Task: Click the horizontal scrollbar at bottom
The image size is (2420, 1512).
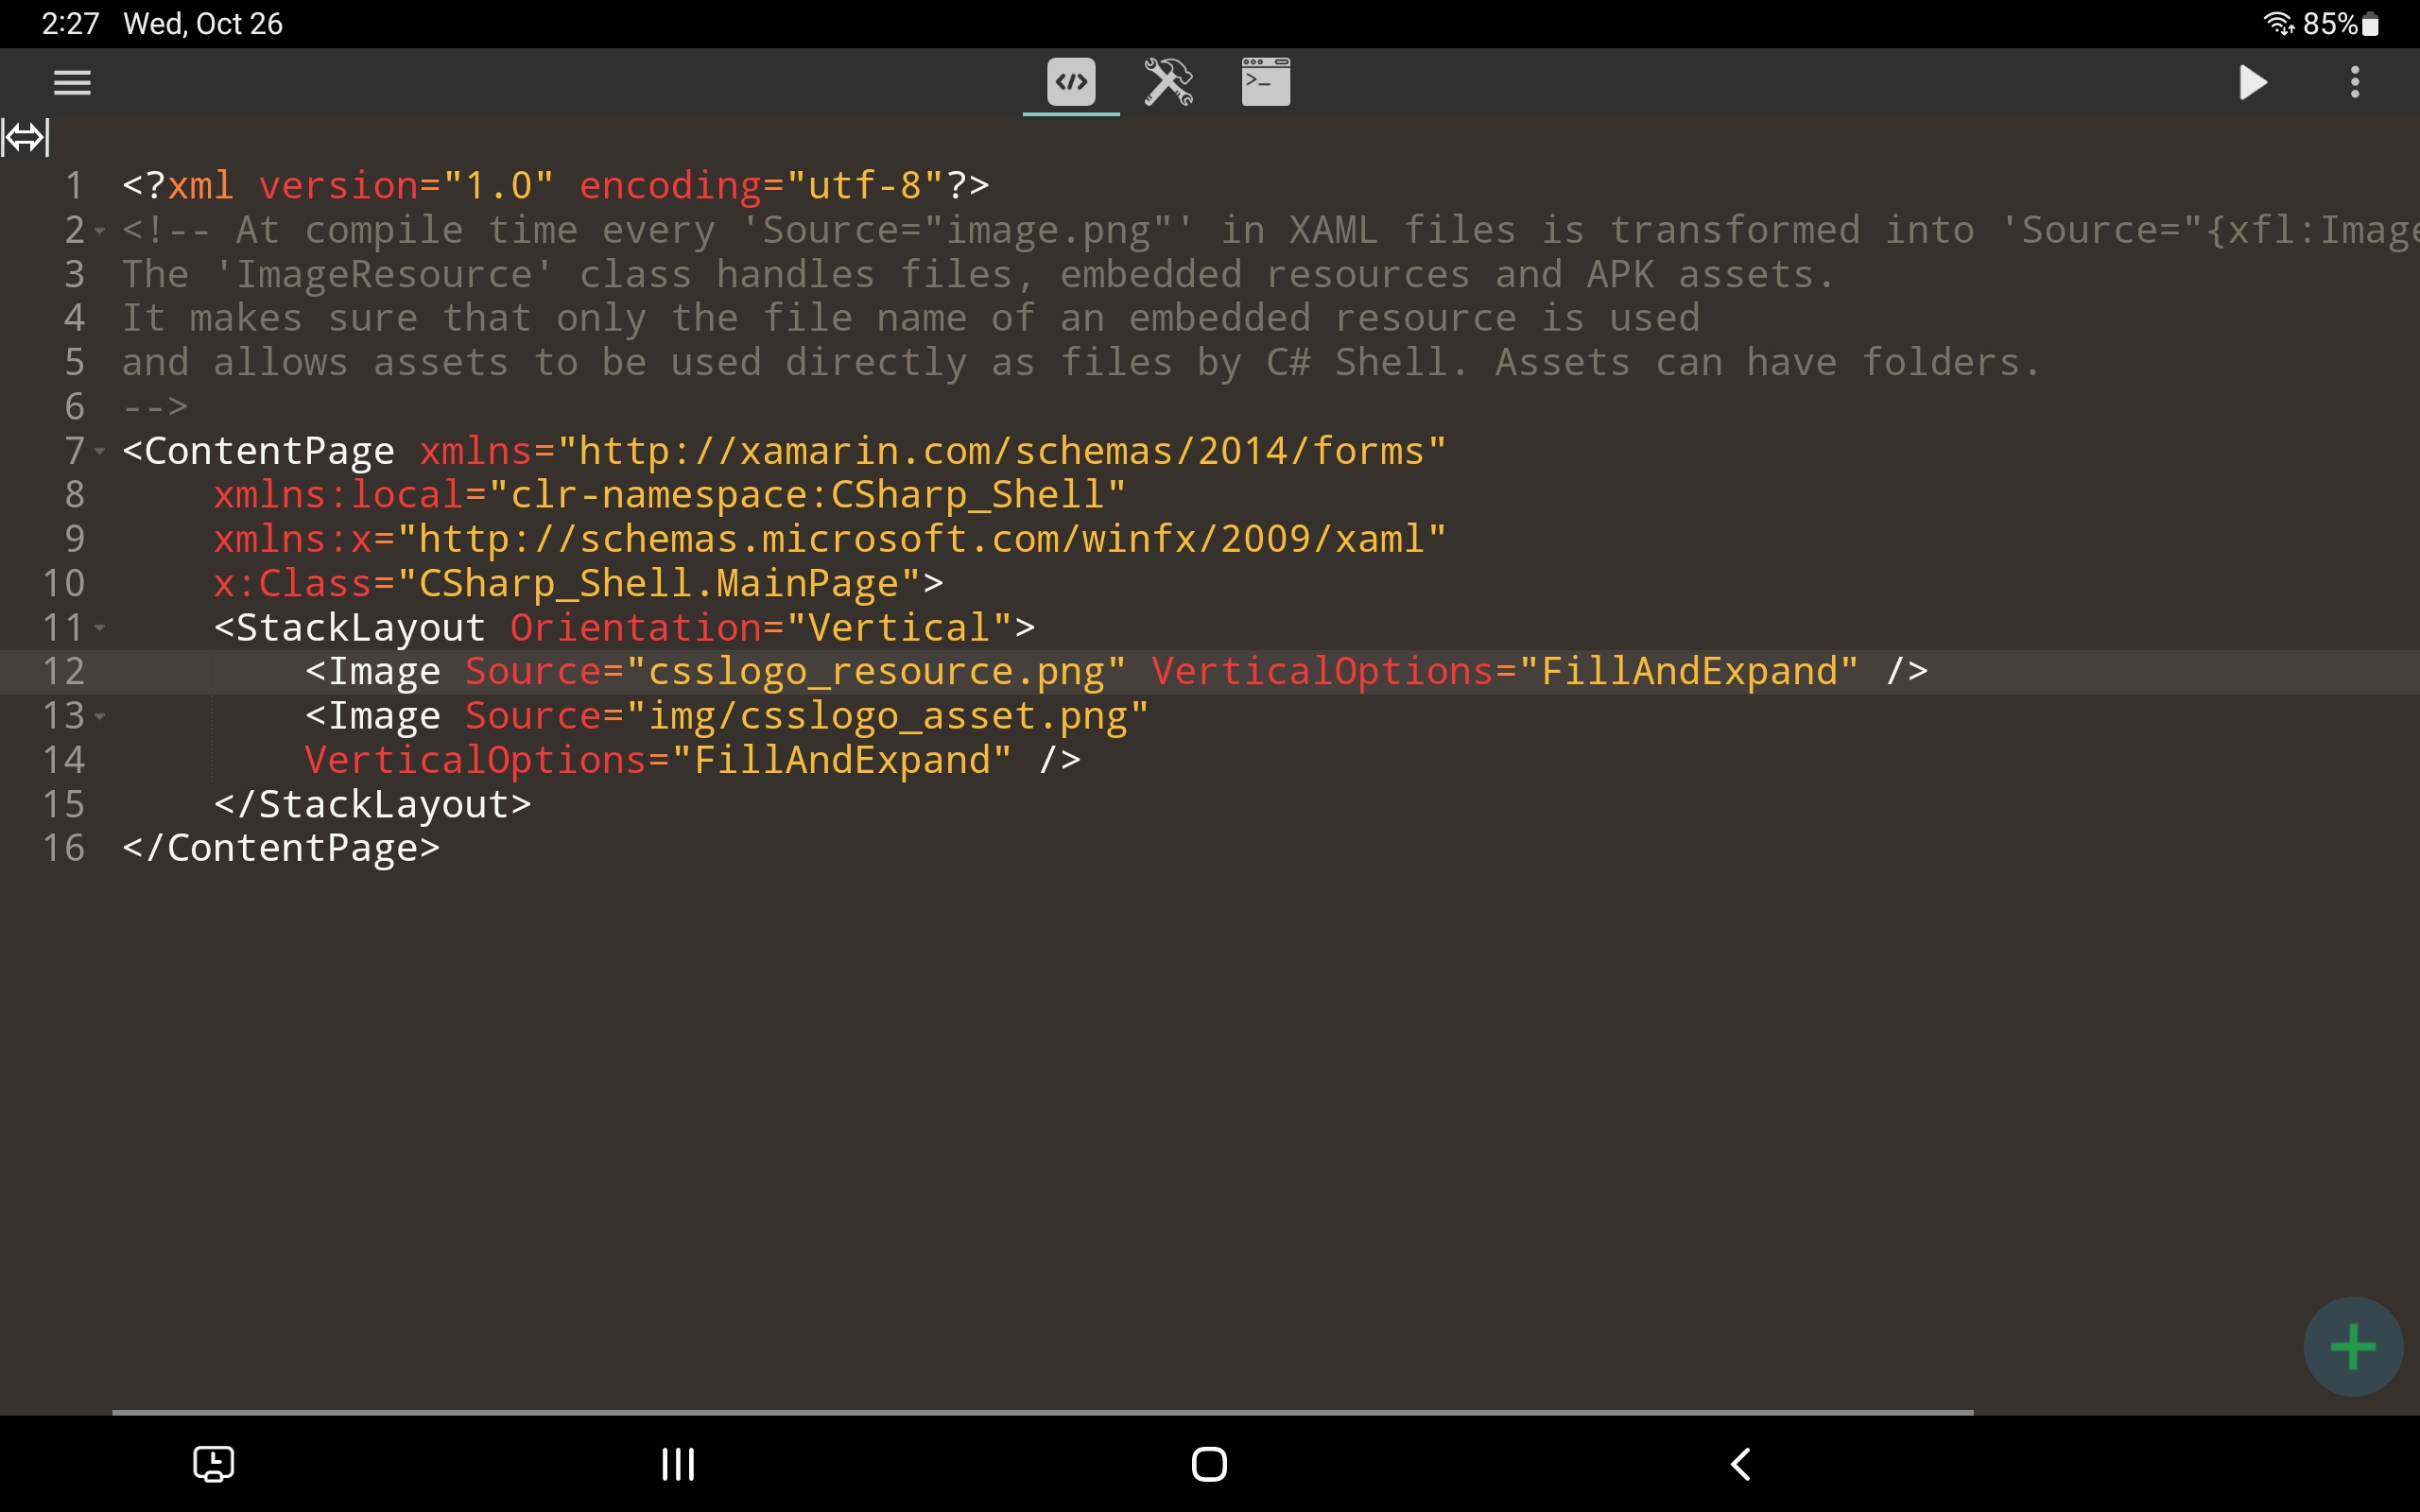Action: coord(1042,1411)
